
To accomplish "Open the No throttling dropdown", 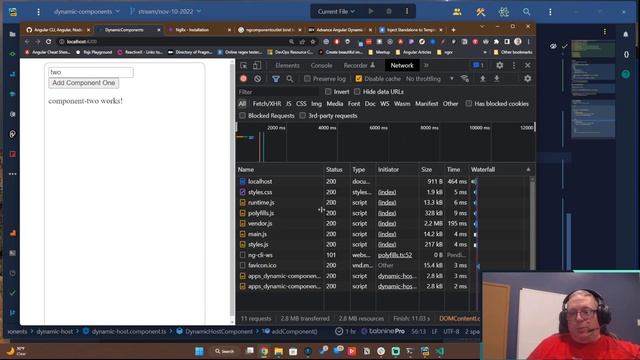I will pyautogui.click(x=430, y=78).
